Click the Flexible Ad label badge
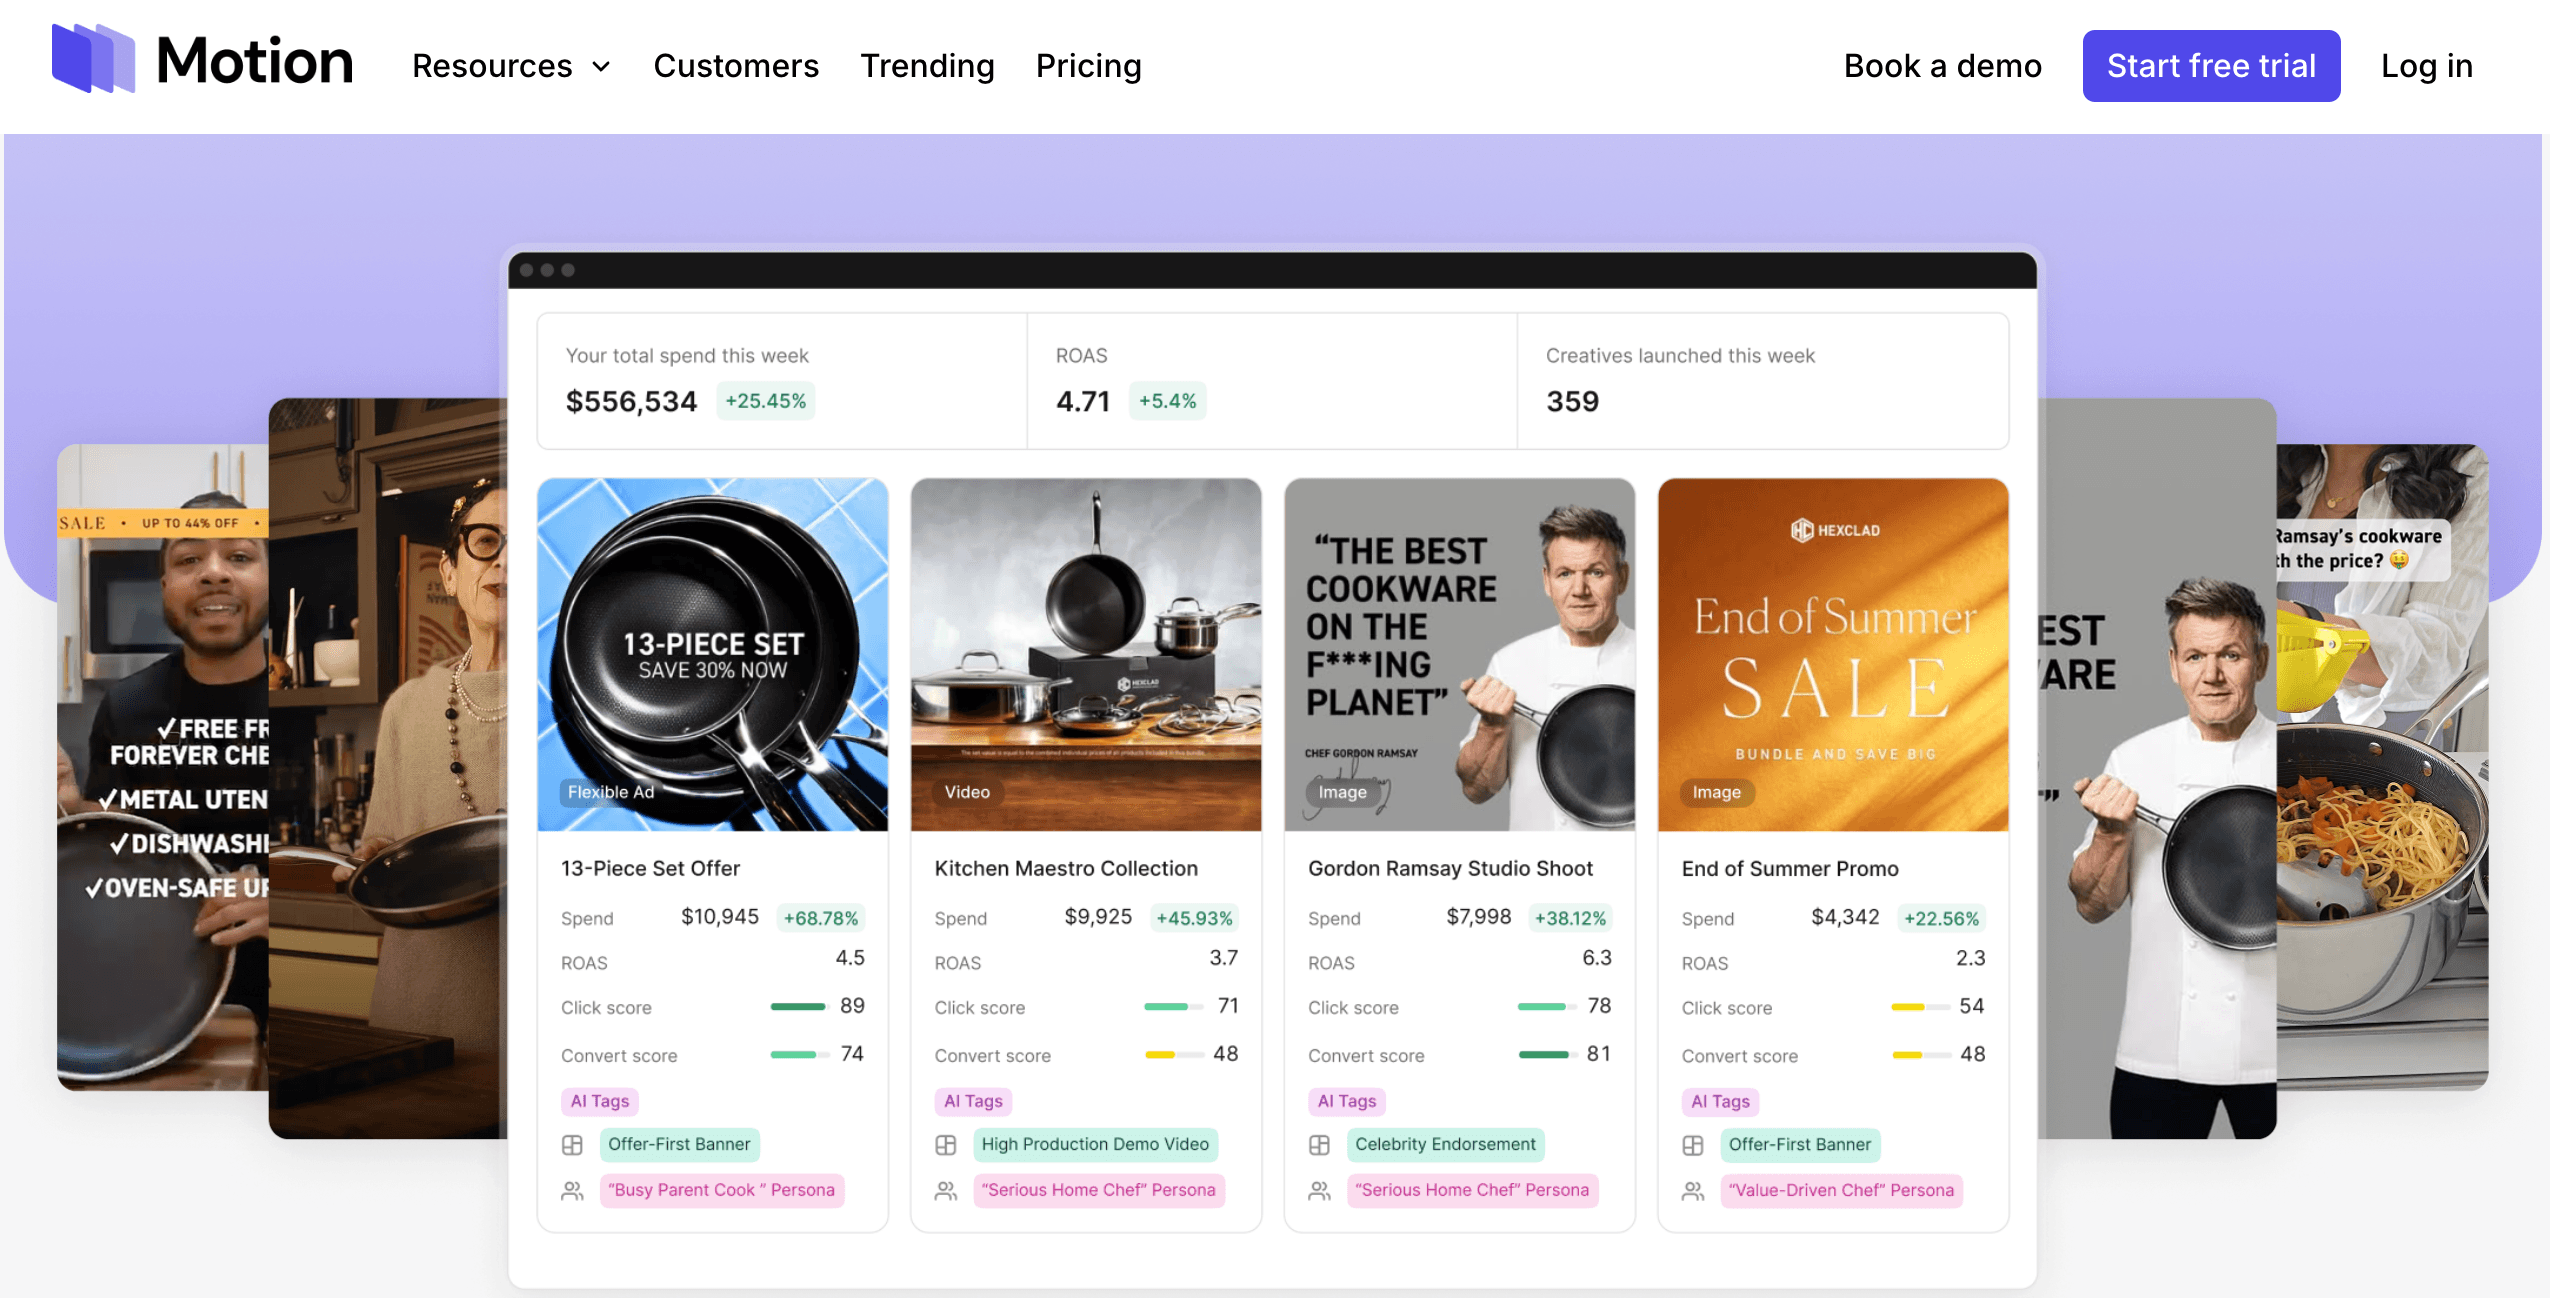The height and width of the screenshot is (1298, 2550). point(611,792)
